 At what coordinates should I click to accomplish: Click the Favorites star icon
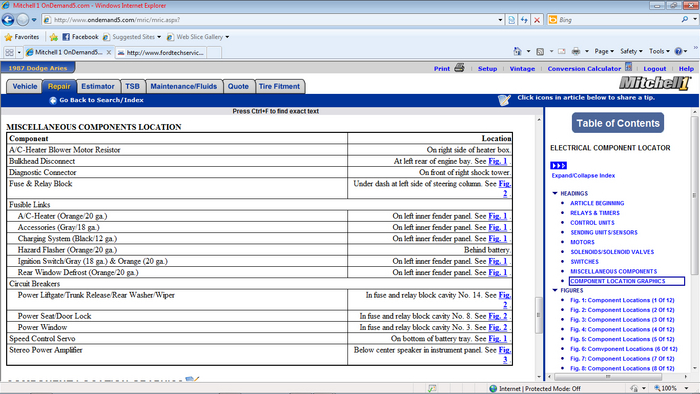(x=8, y=37)
